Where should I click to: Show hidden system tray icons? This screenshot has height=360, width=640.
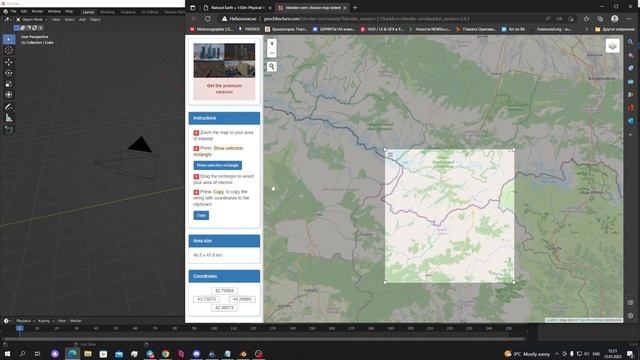(557, 354)
